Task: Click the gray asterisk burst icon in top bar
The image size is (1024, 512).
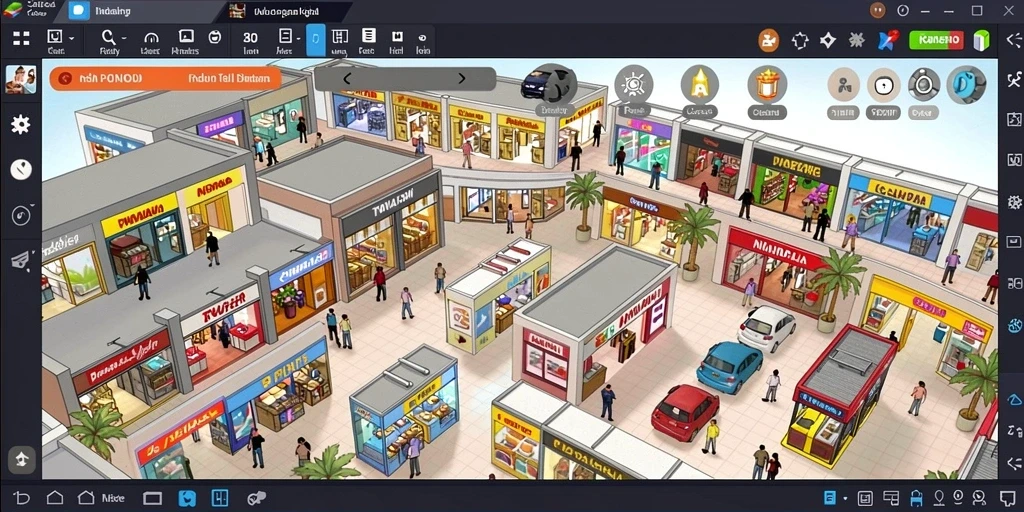Action: (856, 40)
